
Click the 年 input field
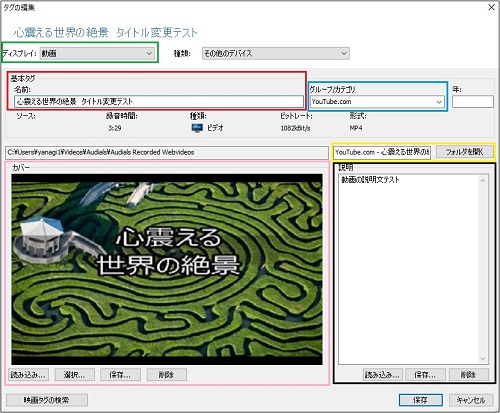tap(473, 102)
